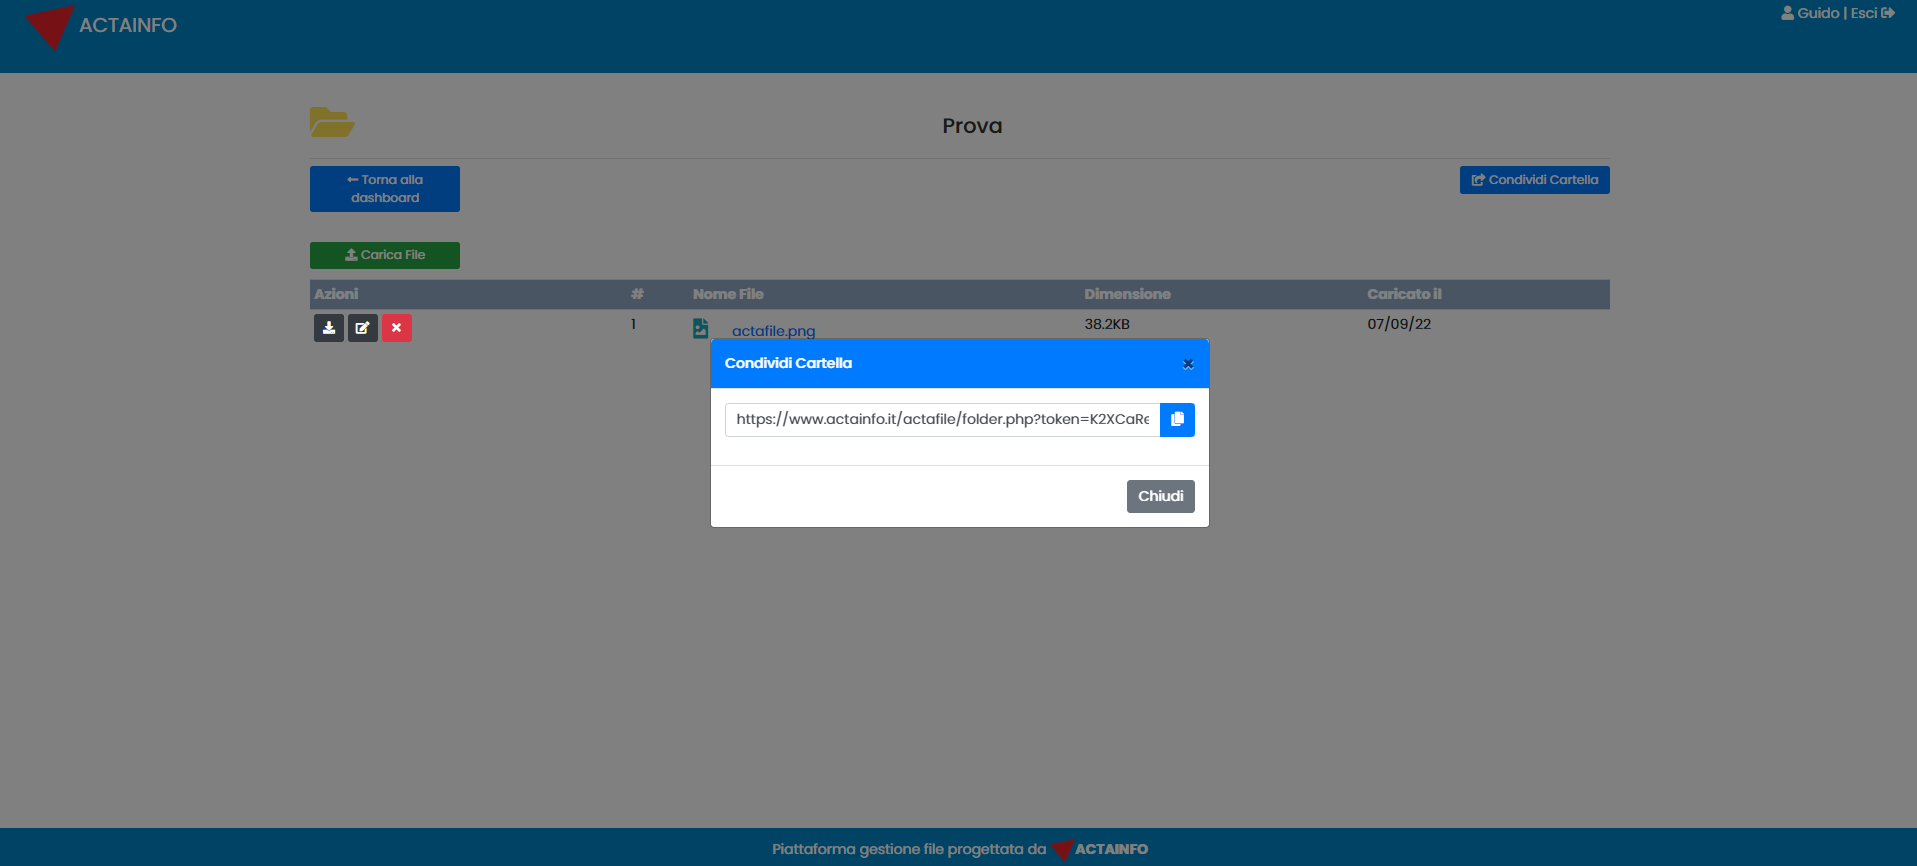Go back via Torna alla dashboard
This screenshot has width=1917, height=866.
(x=385, y=189)
